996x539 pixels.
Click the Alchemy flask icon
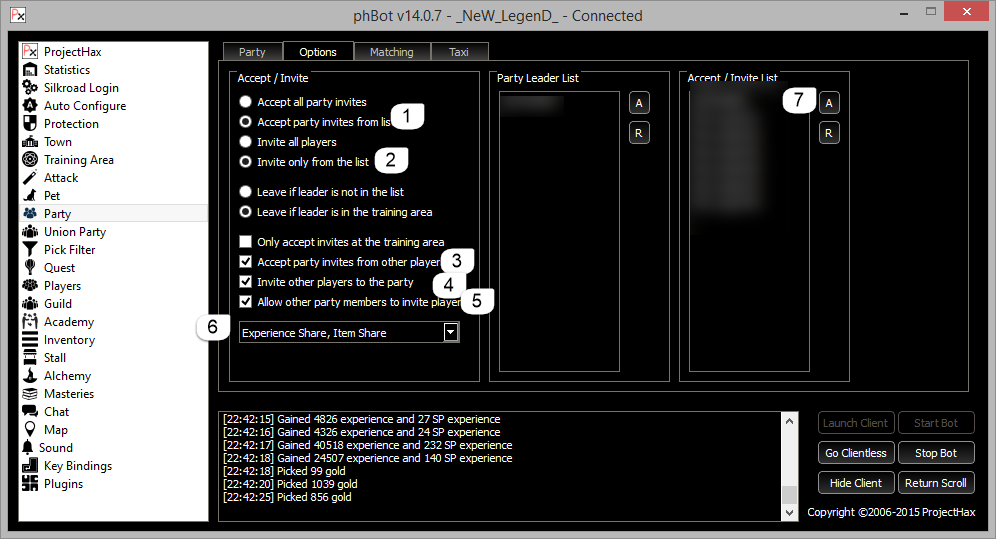pos(30,376)
